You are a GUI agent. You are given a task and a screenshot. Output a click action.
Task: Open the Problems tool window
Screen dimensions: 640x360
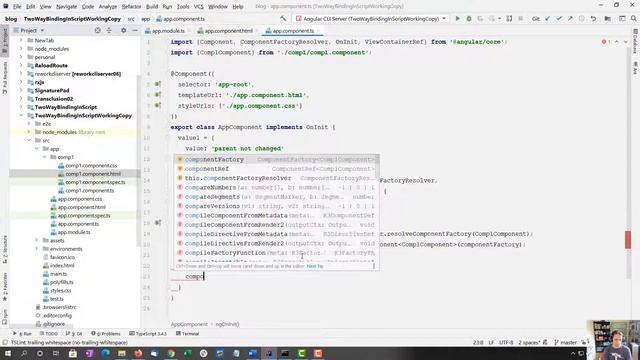[x=106, y=333]
